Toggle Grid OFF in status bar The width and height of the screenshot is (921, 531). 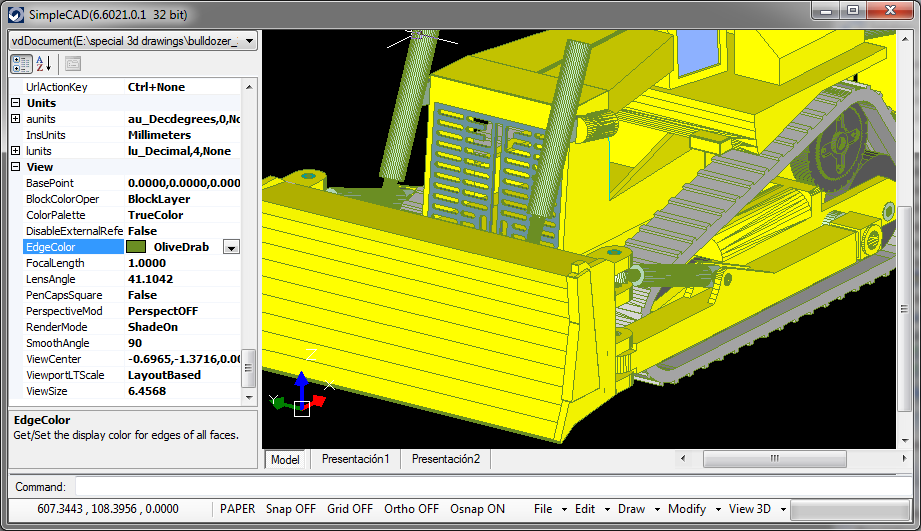[349, 509]
